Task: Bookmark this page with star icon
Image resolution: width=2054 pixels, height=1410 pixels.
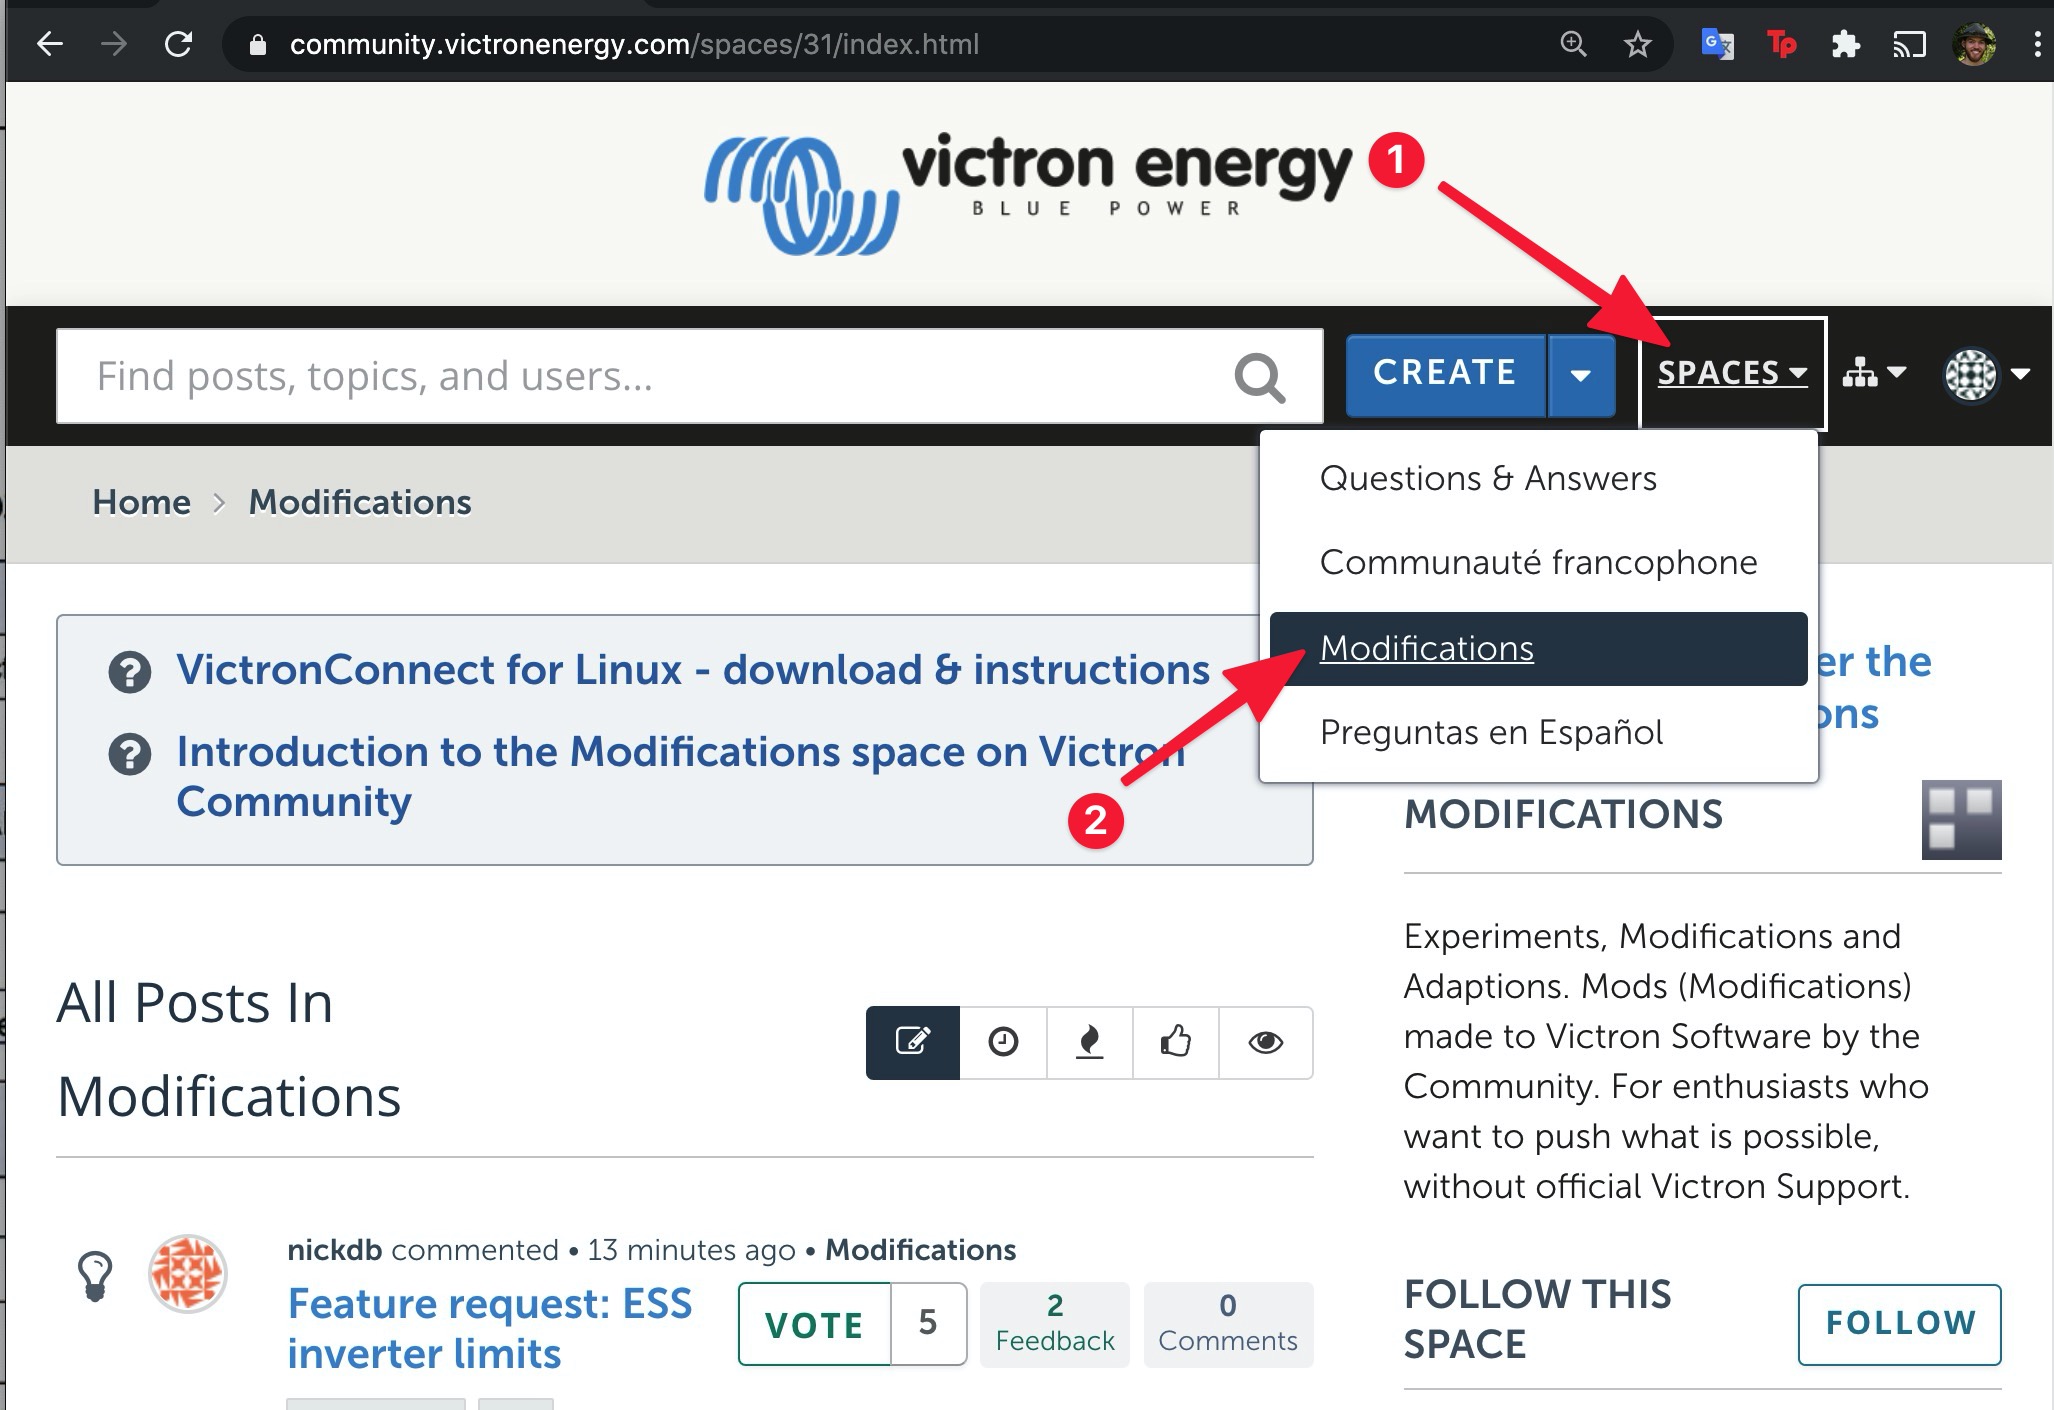Action: pyautogui.click(x=1637, y=44)
